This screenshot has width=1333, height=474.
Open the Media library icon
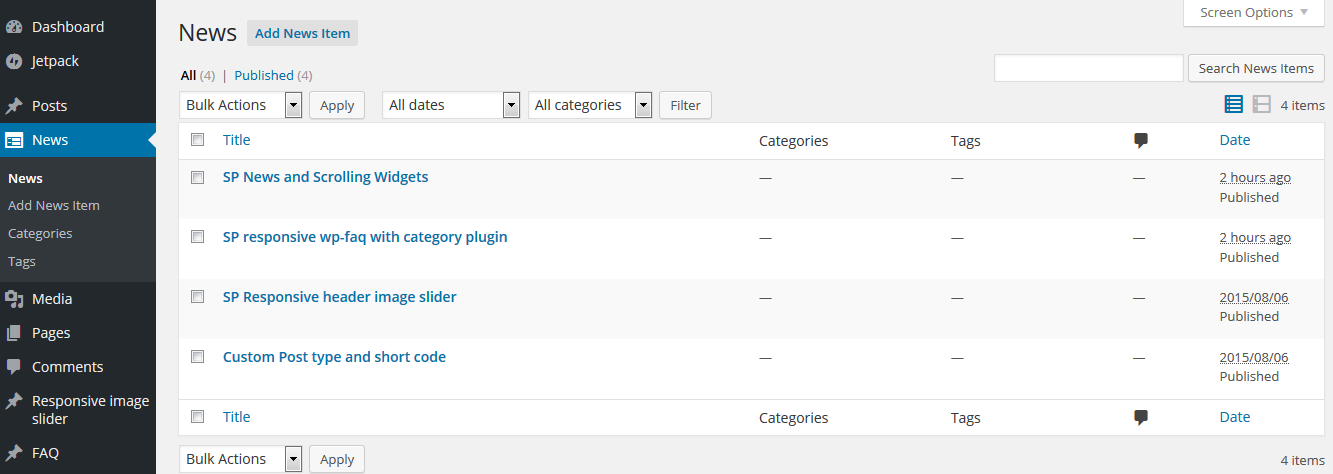pos(14,299)
